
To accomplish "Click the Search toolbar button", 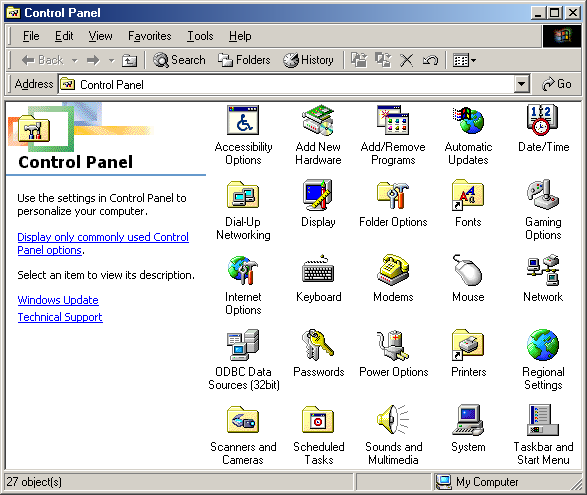I will (179, 60).
